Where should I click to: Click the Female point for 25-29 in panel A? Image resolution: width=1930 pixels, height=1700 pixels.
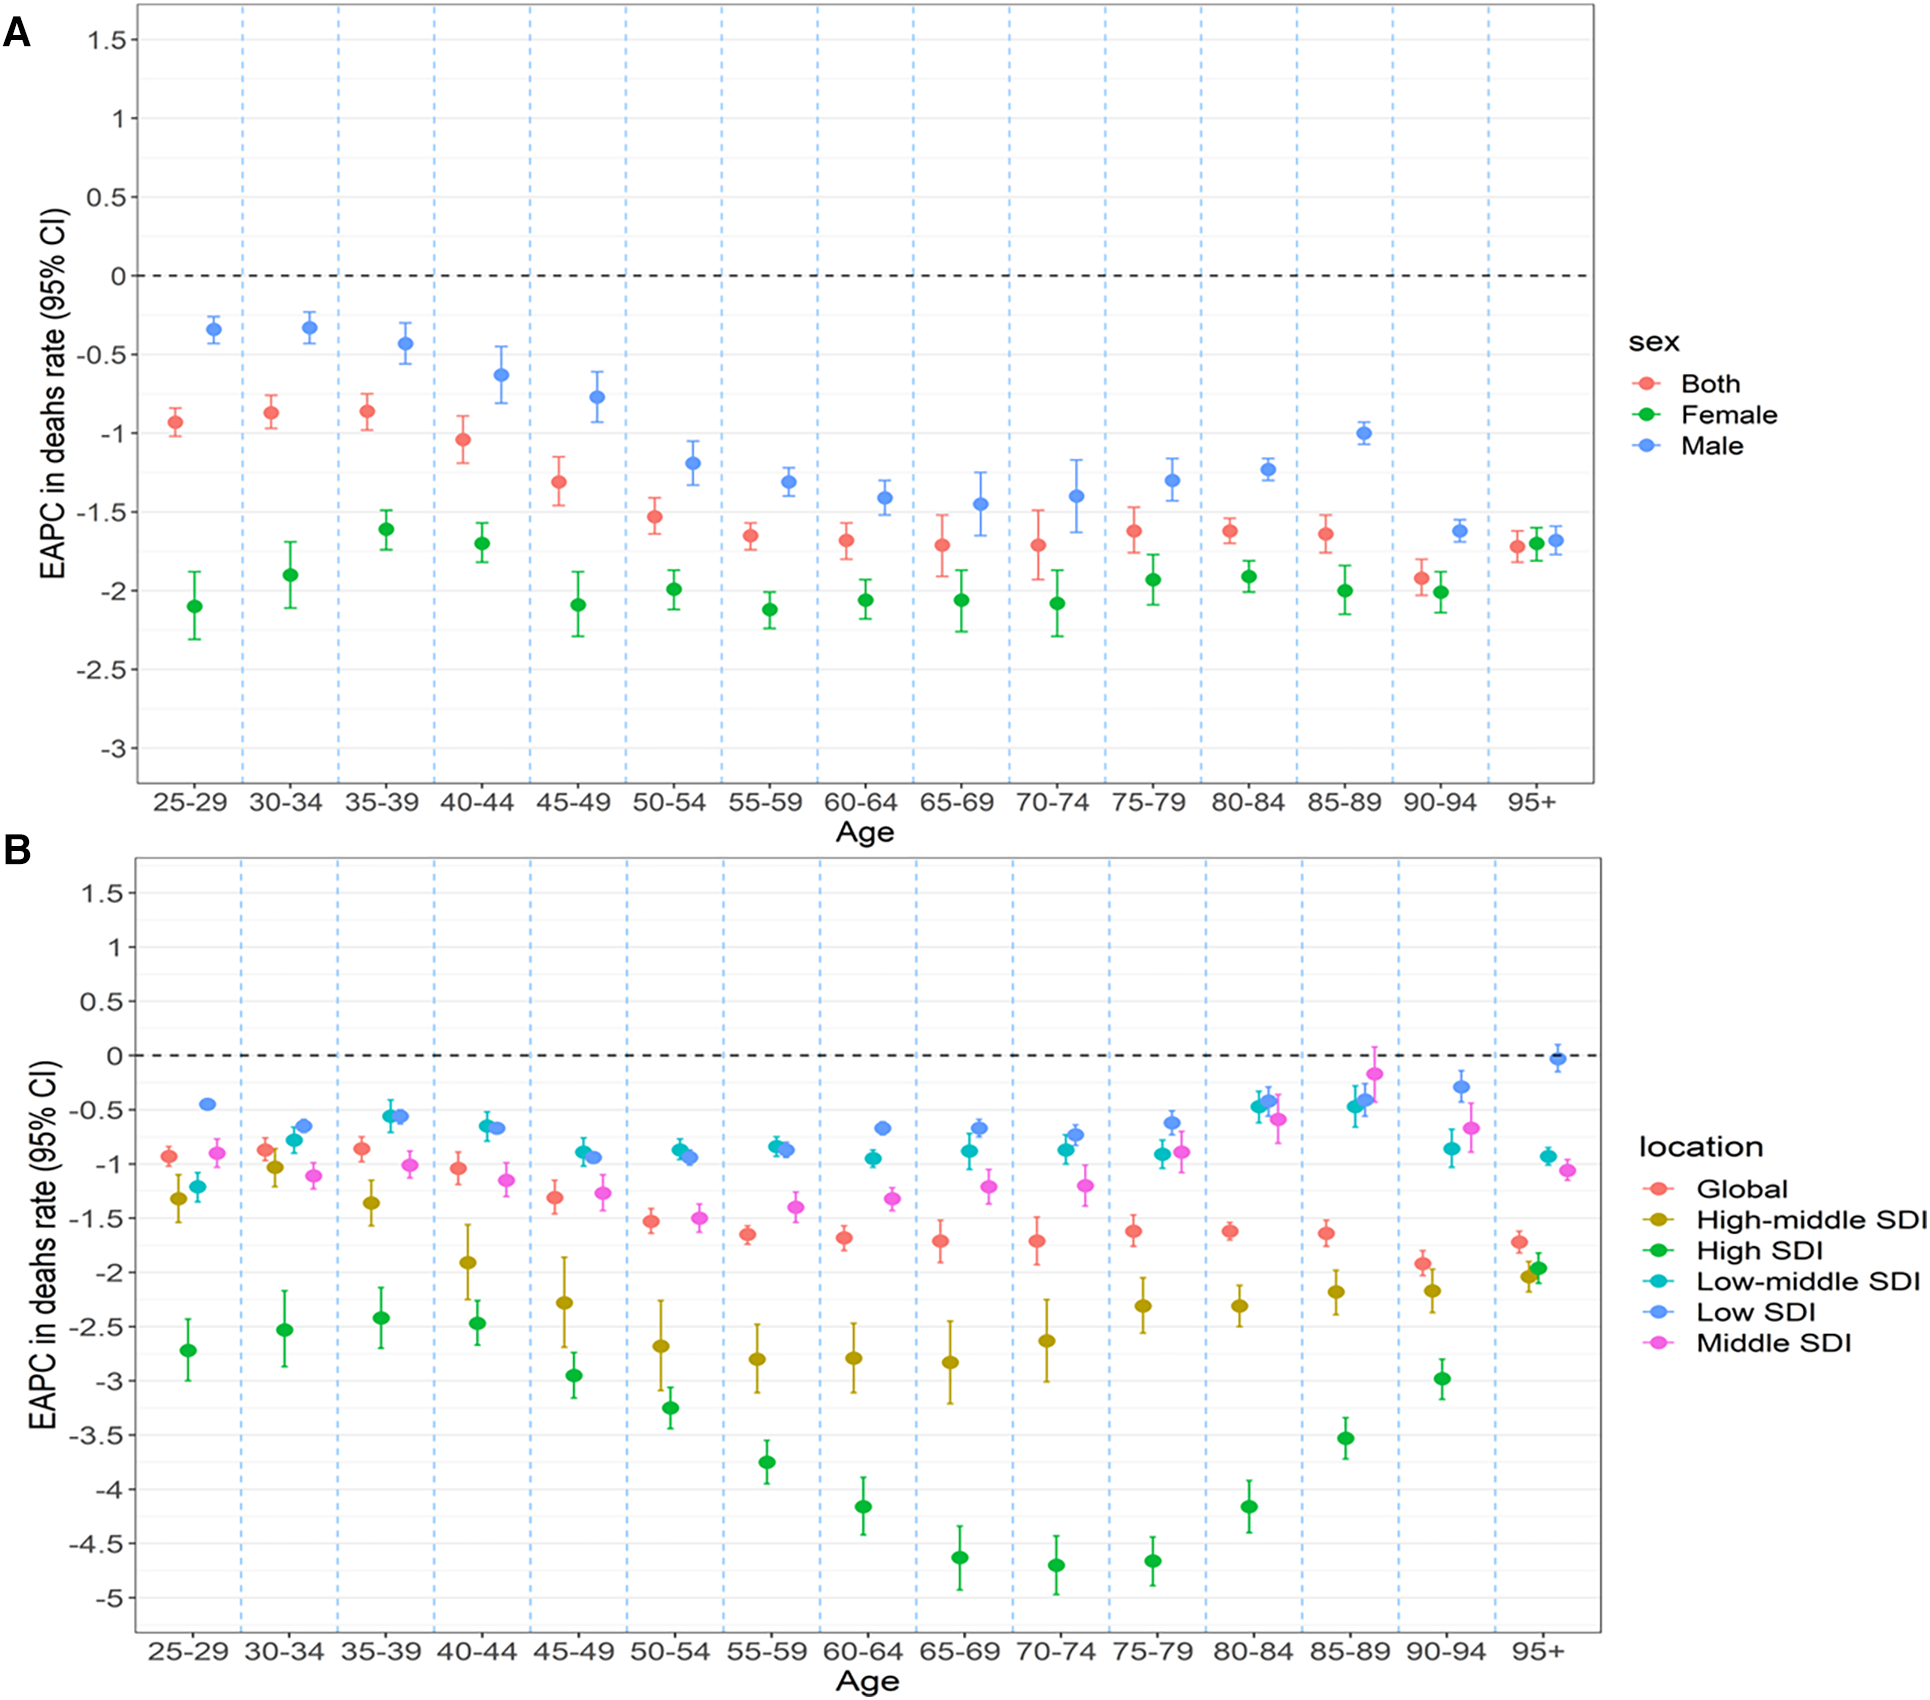[195, 606]
